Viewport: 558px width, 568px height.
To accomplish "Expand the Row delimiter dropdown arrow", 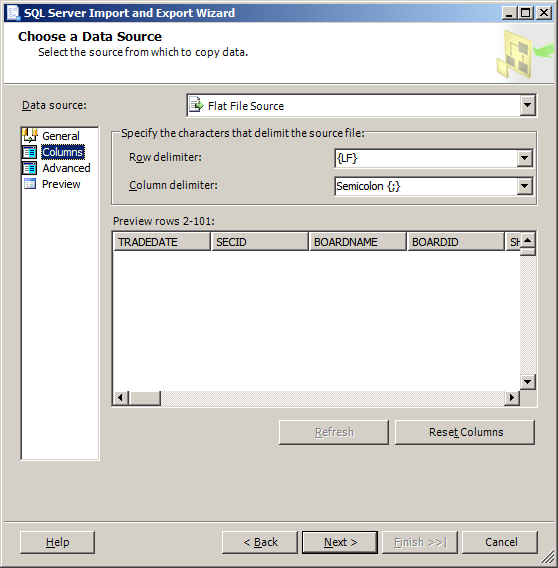I will pos(524,158).
